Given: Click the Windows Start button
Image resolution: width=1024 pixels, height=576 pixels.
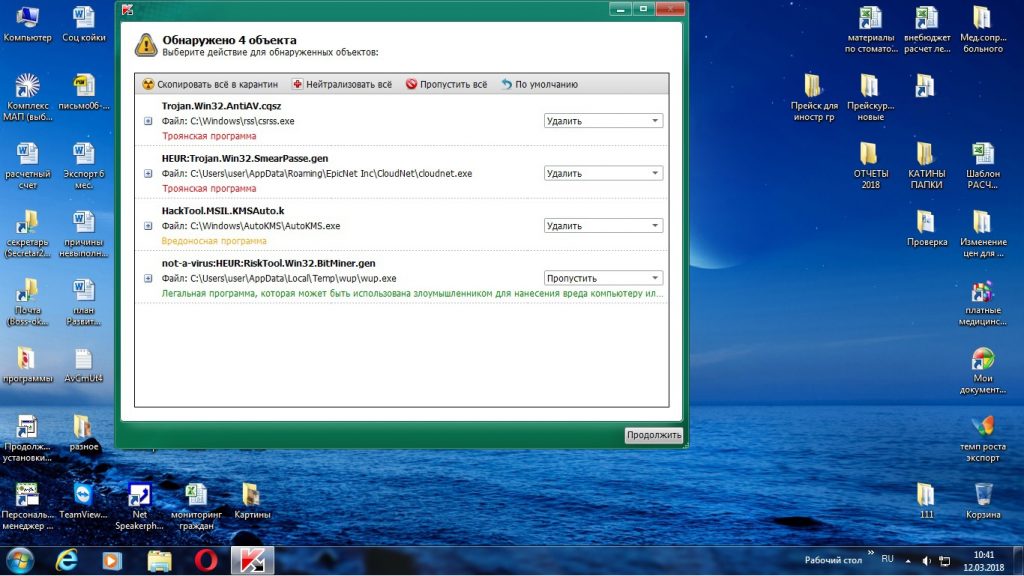Looking at the screenshot, I should coord(20,560).
